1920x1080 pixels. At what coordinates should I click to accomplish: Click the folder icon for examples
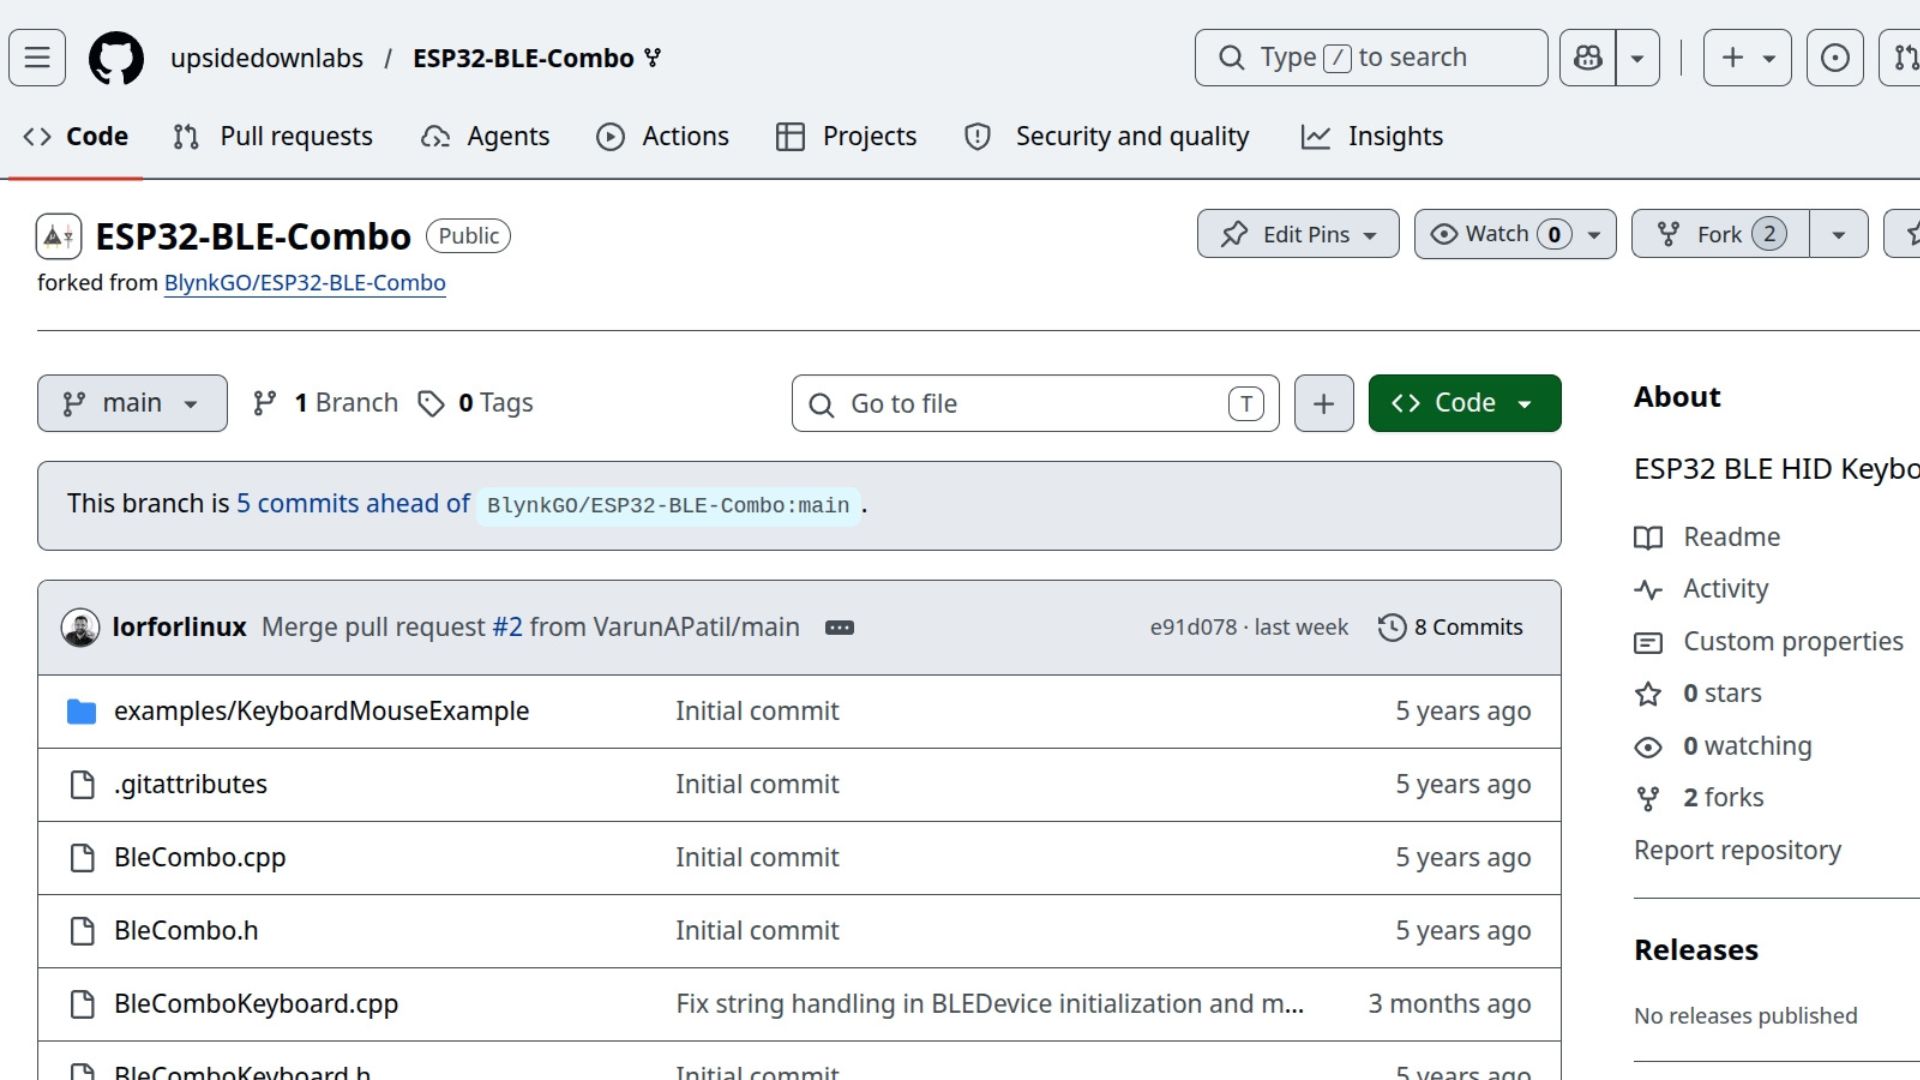pos(81,711)
